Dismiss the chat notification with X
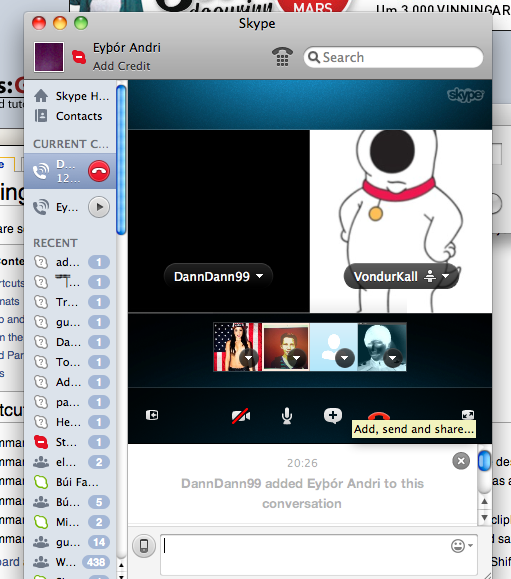This screenshot has height=579, width=511. (461, 461)
